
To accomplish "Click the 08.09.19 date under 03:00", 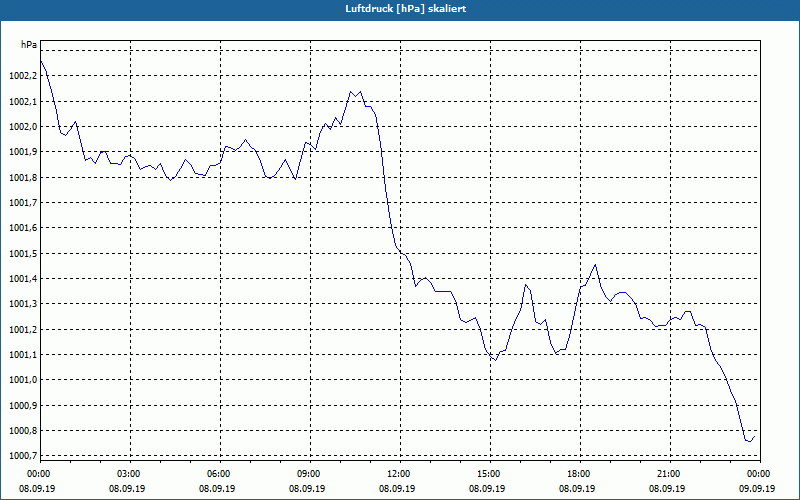I will pyautogui.click(x=127, y=488).
